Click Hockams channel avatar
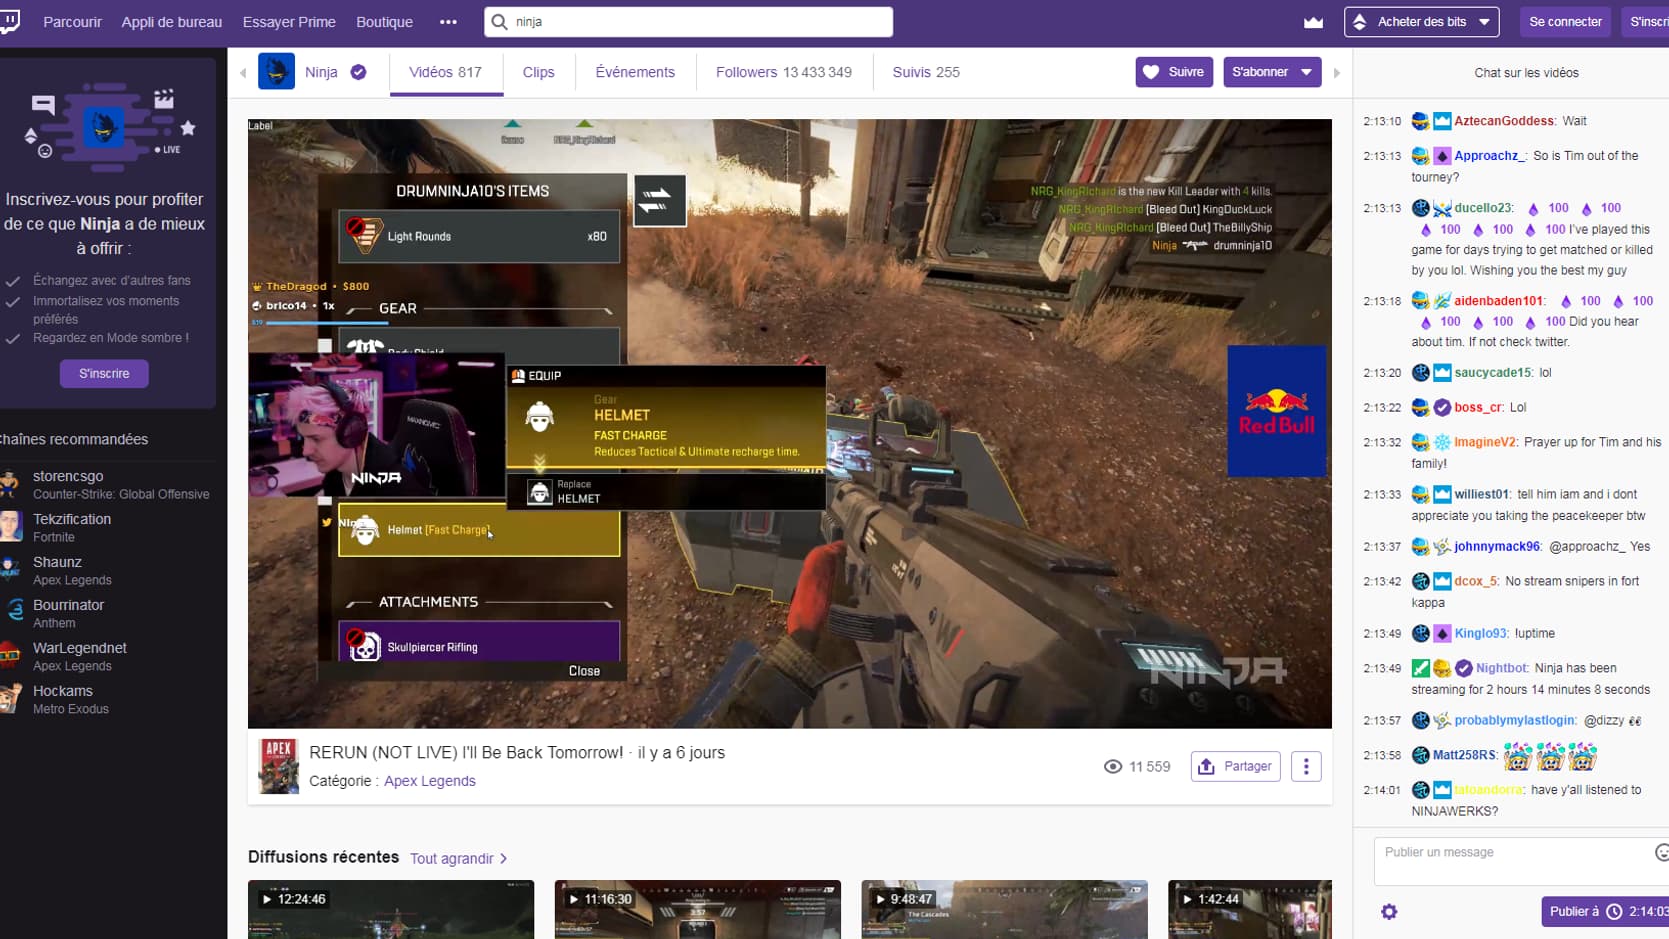Image resolution: width=1669 pixels, height=939 pixels. click(10, 699)
